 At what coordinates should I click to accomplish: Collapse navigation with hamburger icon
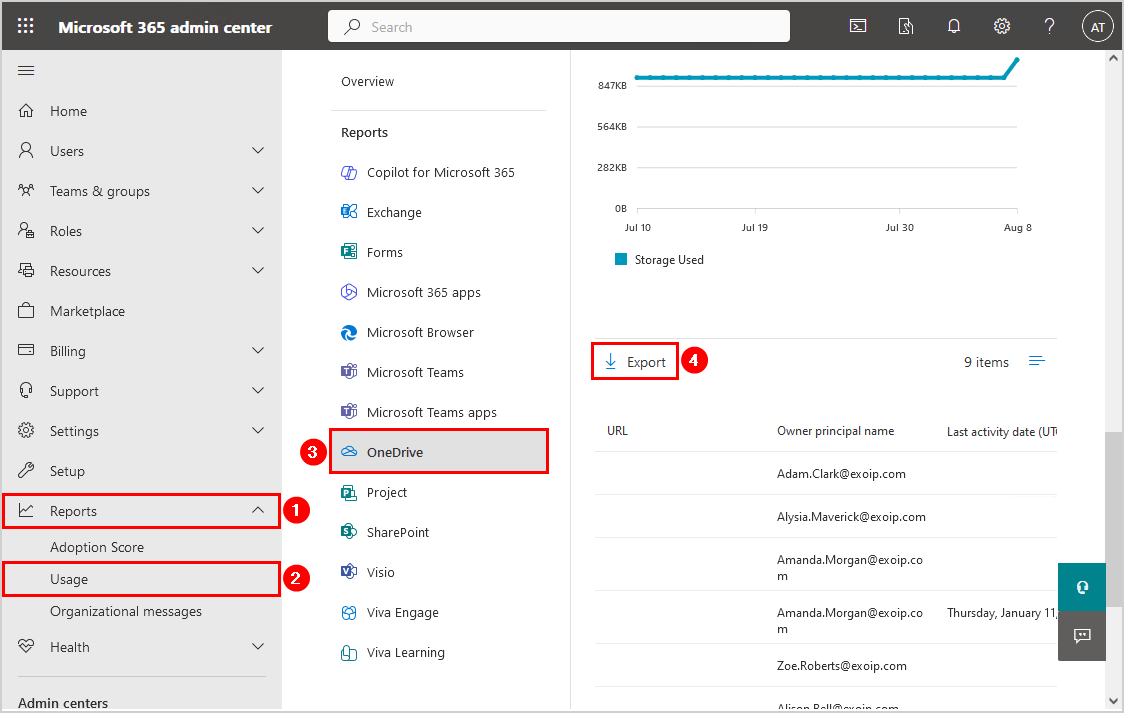point(27,70)
